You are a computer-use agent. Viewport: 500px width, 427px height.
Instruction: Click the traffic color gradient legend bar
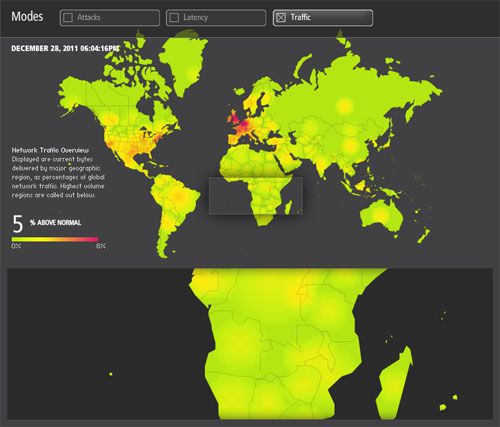55,239
